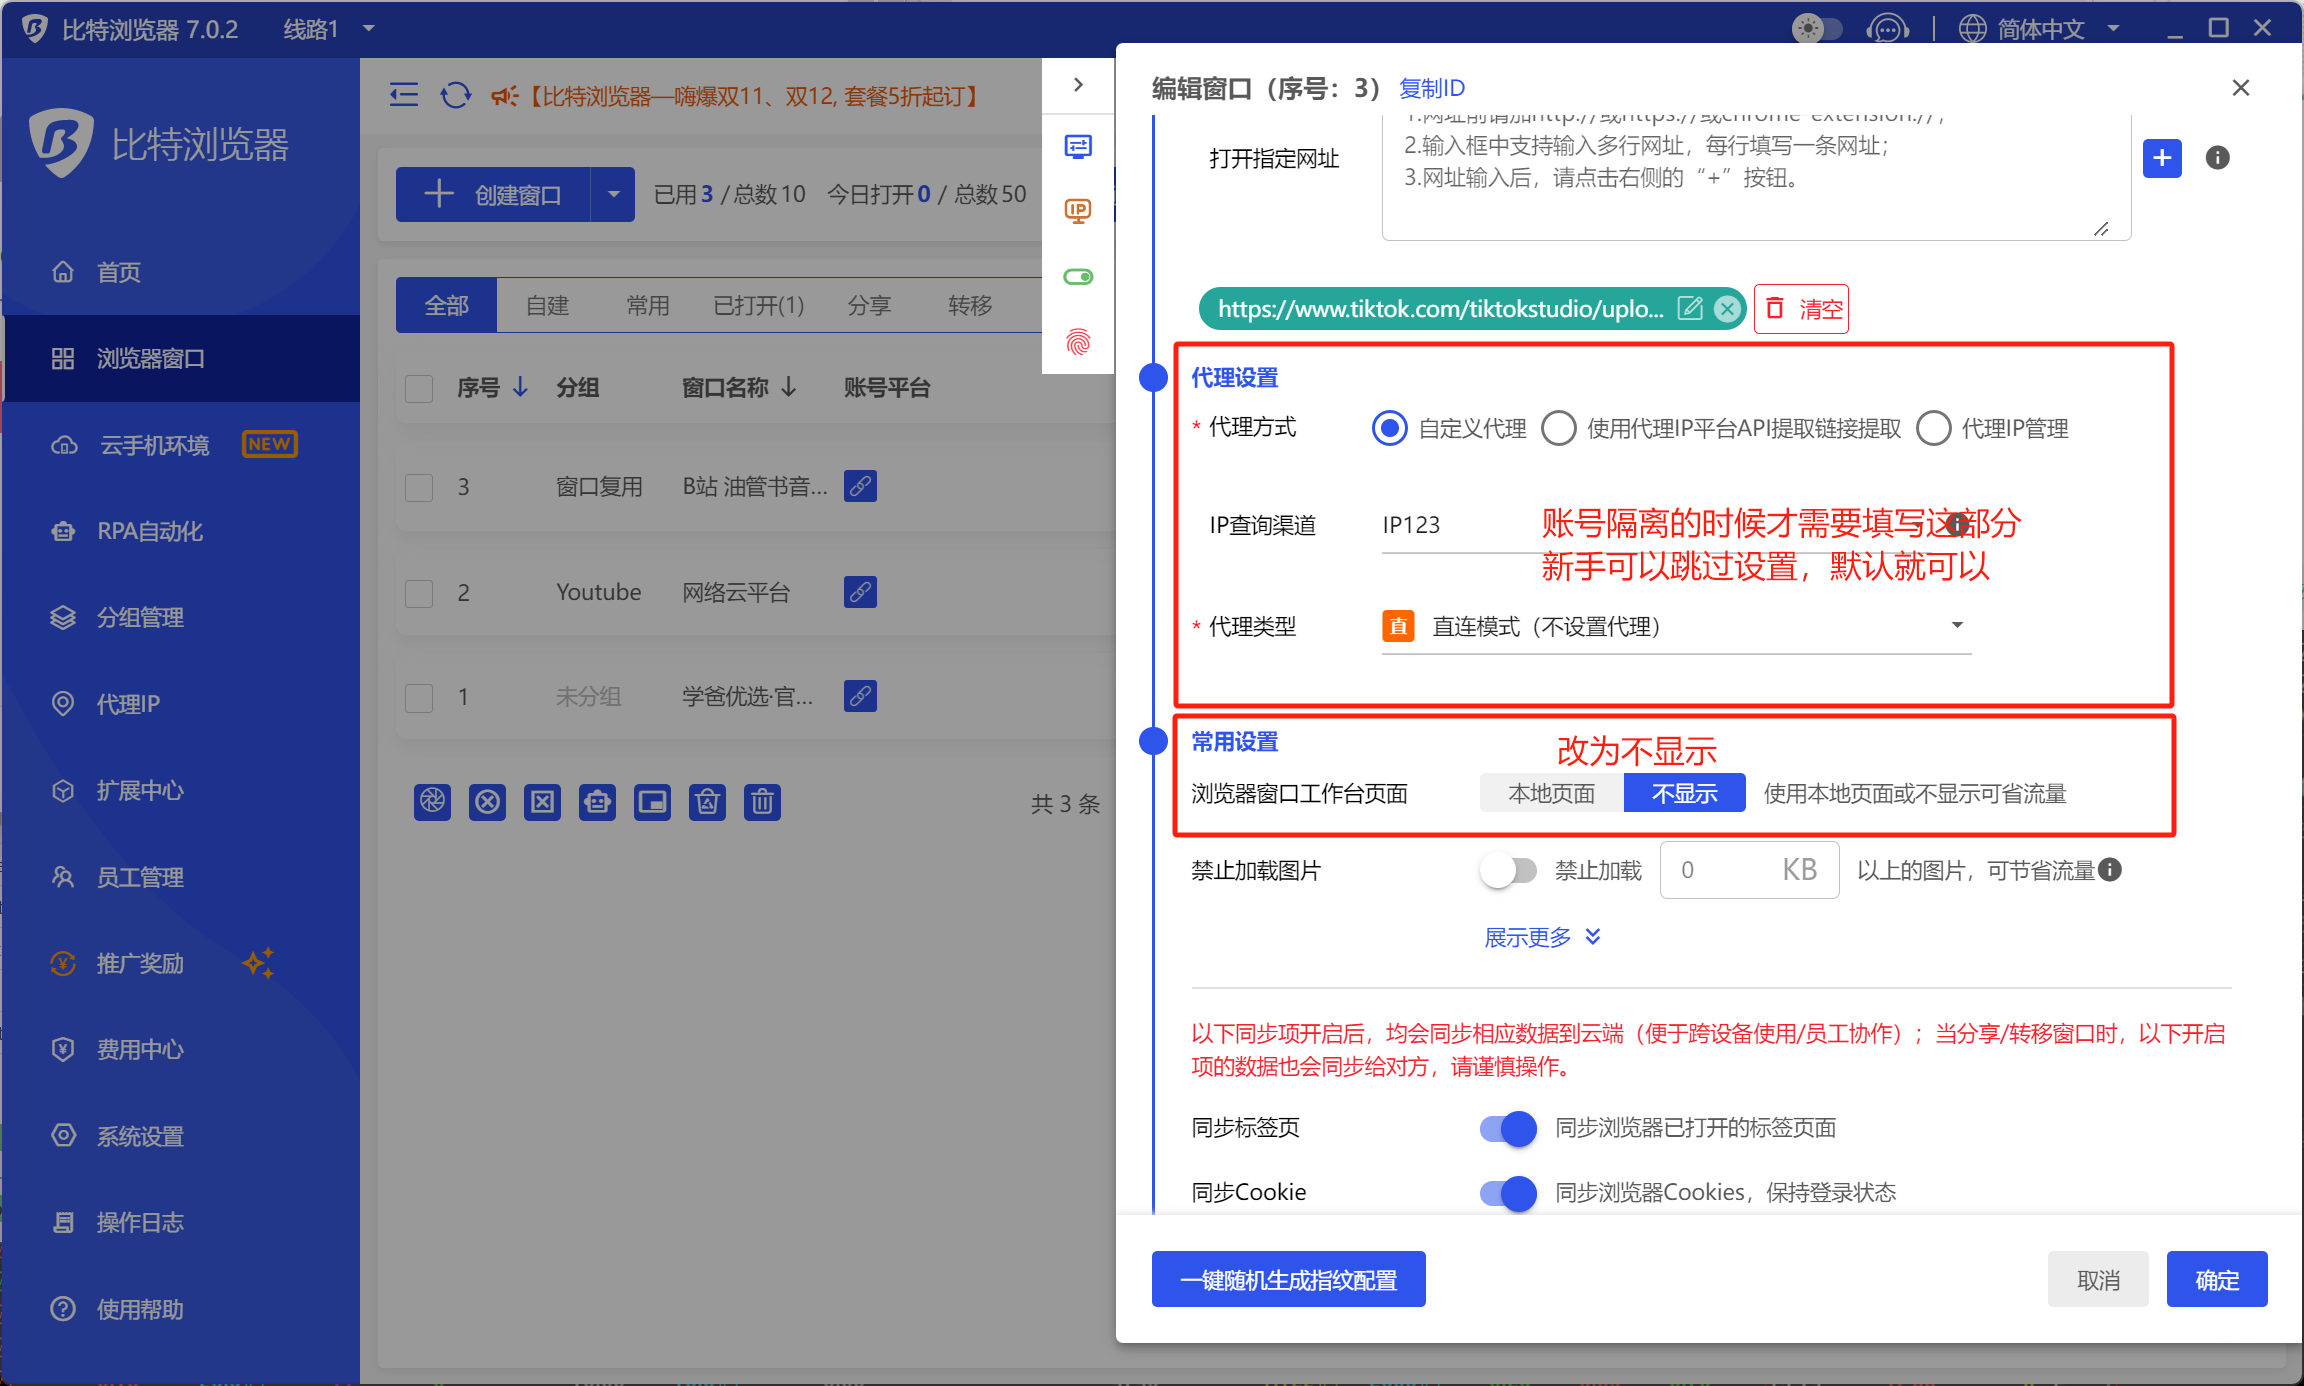Select the 代理IP管理 radio option
Screen dimensions: 2304x1386
[1934, 429]
